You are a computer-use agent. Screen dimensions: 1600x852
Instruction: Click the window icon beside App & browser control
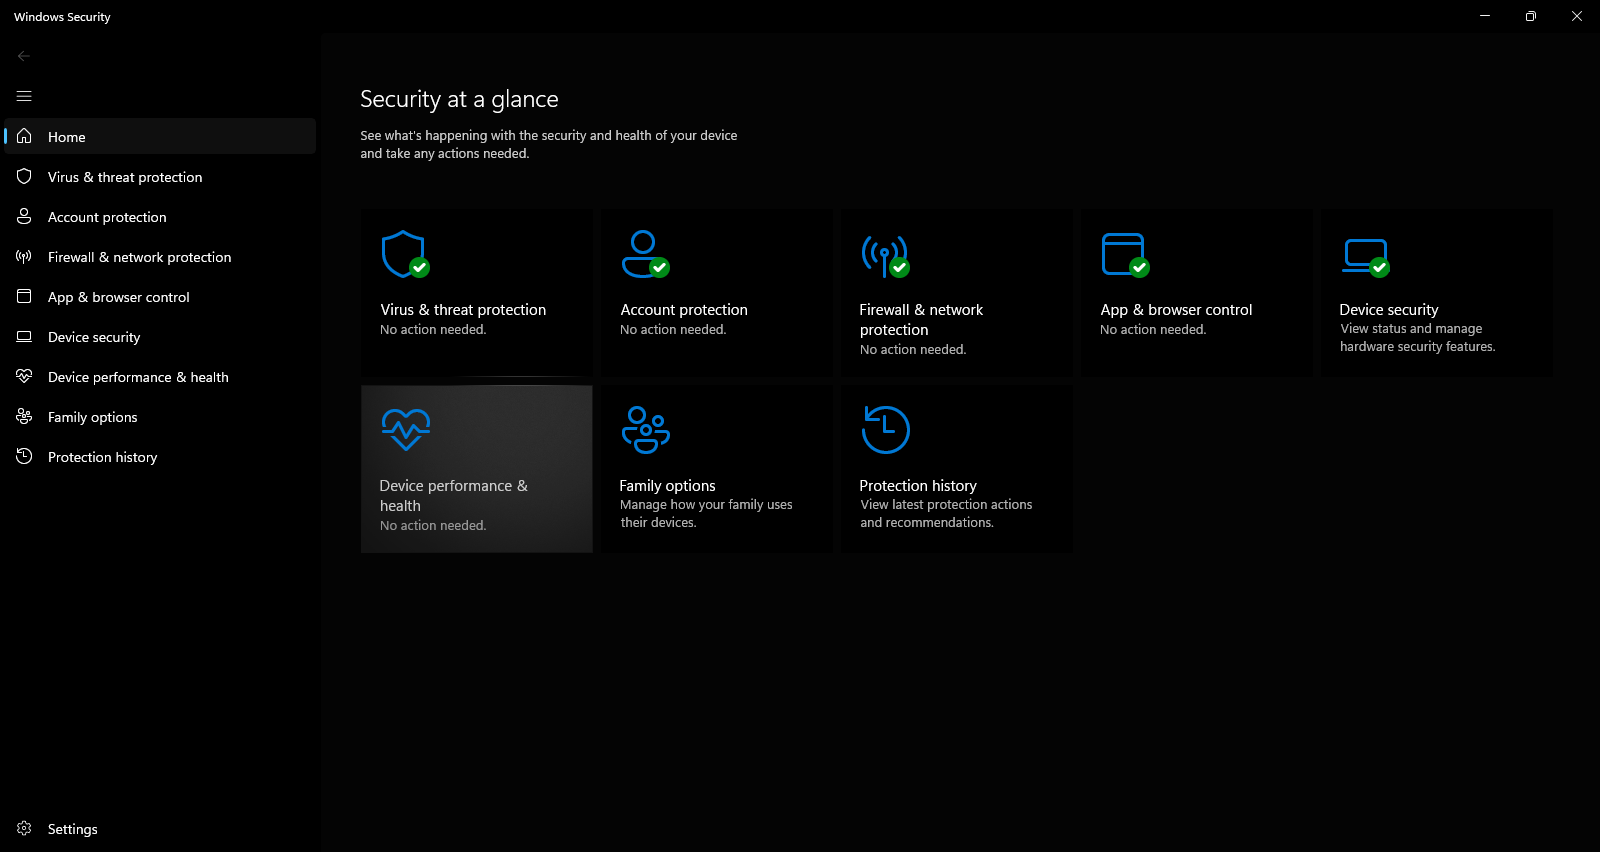(24, 296)
